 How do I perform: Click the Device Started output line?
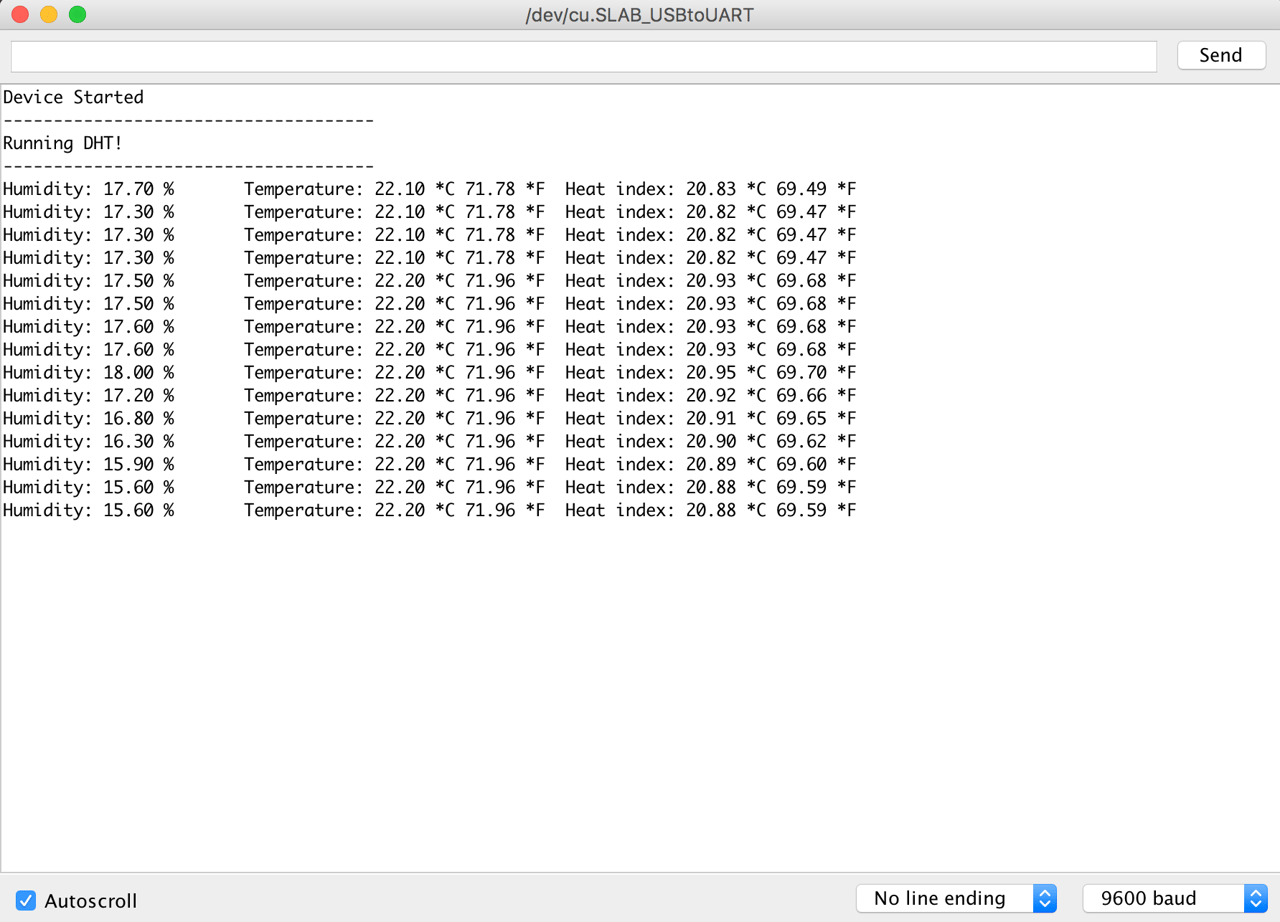point(73,97)
